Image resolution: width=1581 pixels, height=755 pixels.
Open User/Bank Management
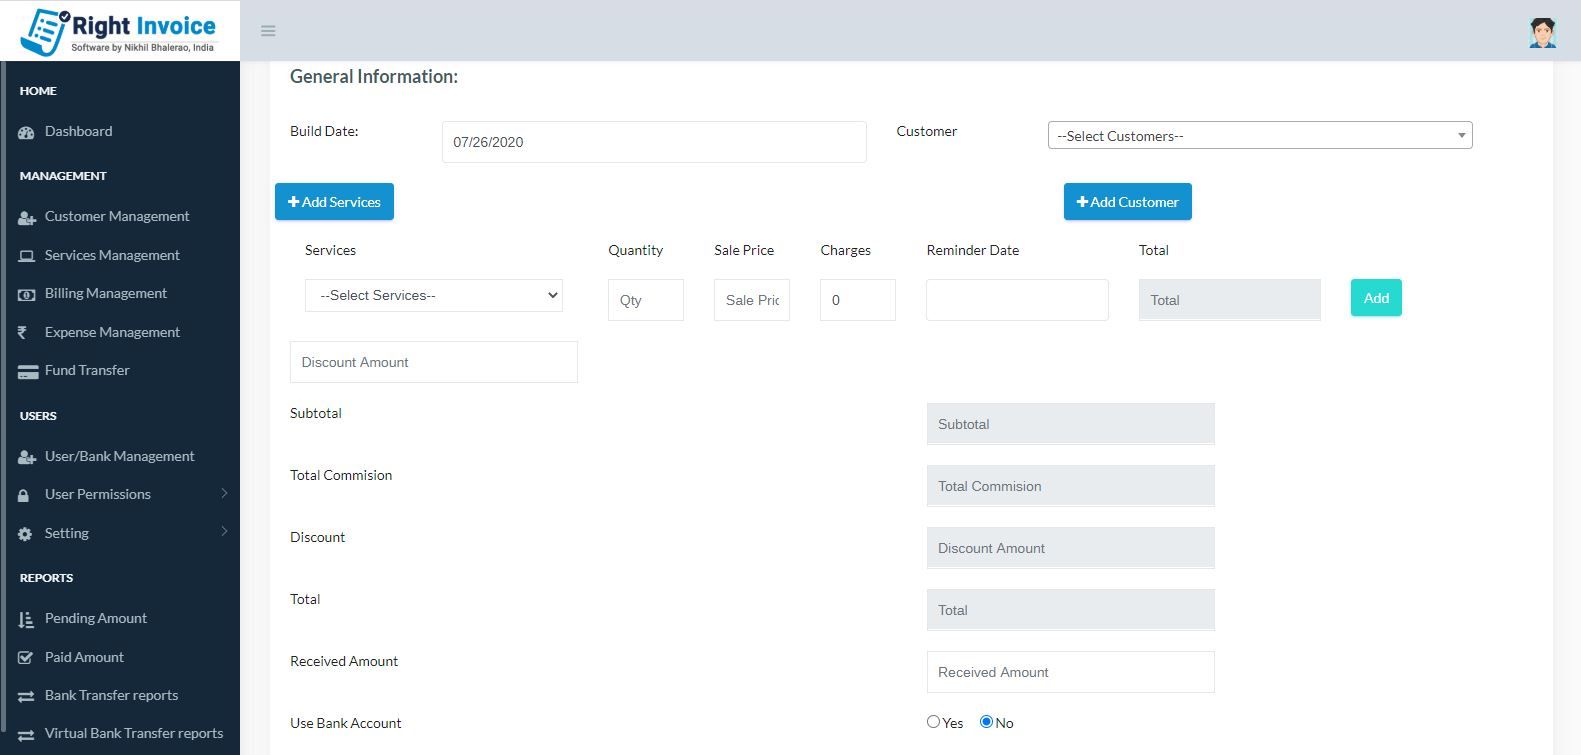click(120, 456)
